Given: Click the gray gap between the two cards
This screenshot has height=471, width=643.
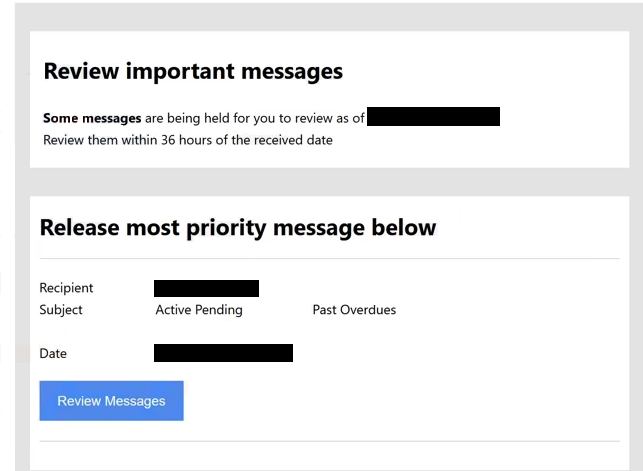Looking at the screenshot, I should click(329, 182).
